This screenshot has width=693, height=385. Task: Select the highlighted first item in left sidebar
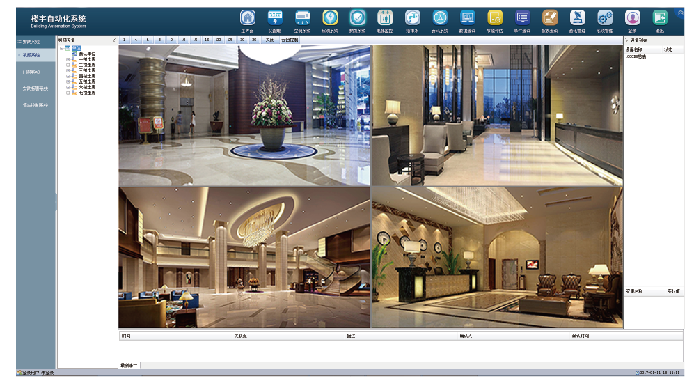pyautogui.click(x=36, y=55)
